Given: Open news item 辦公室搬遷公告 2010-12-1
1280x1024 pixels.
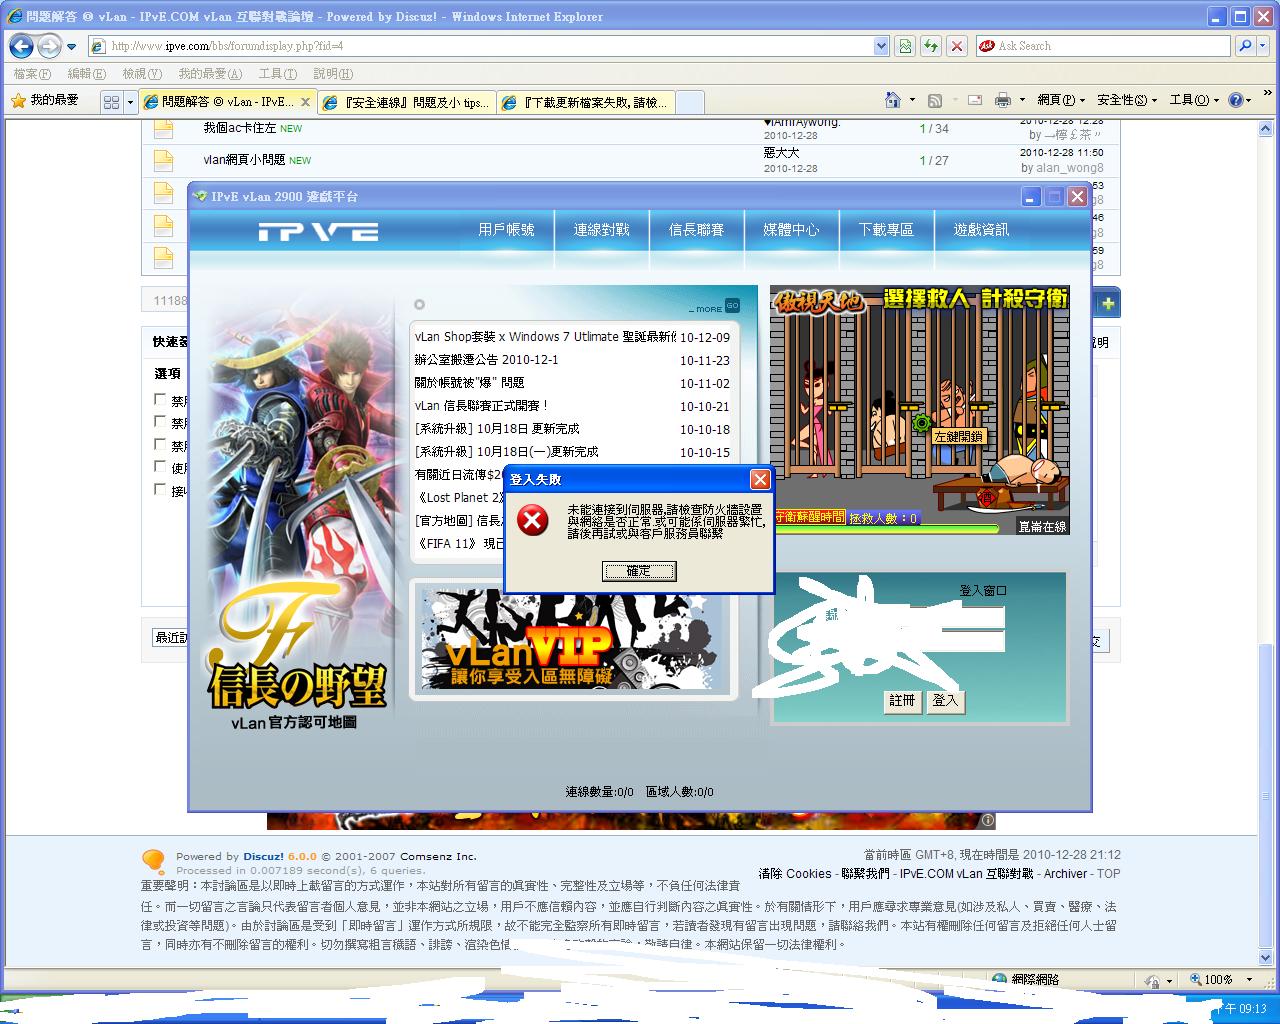Looking at the screenshot, I should 487,360.
